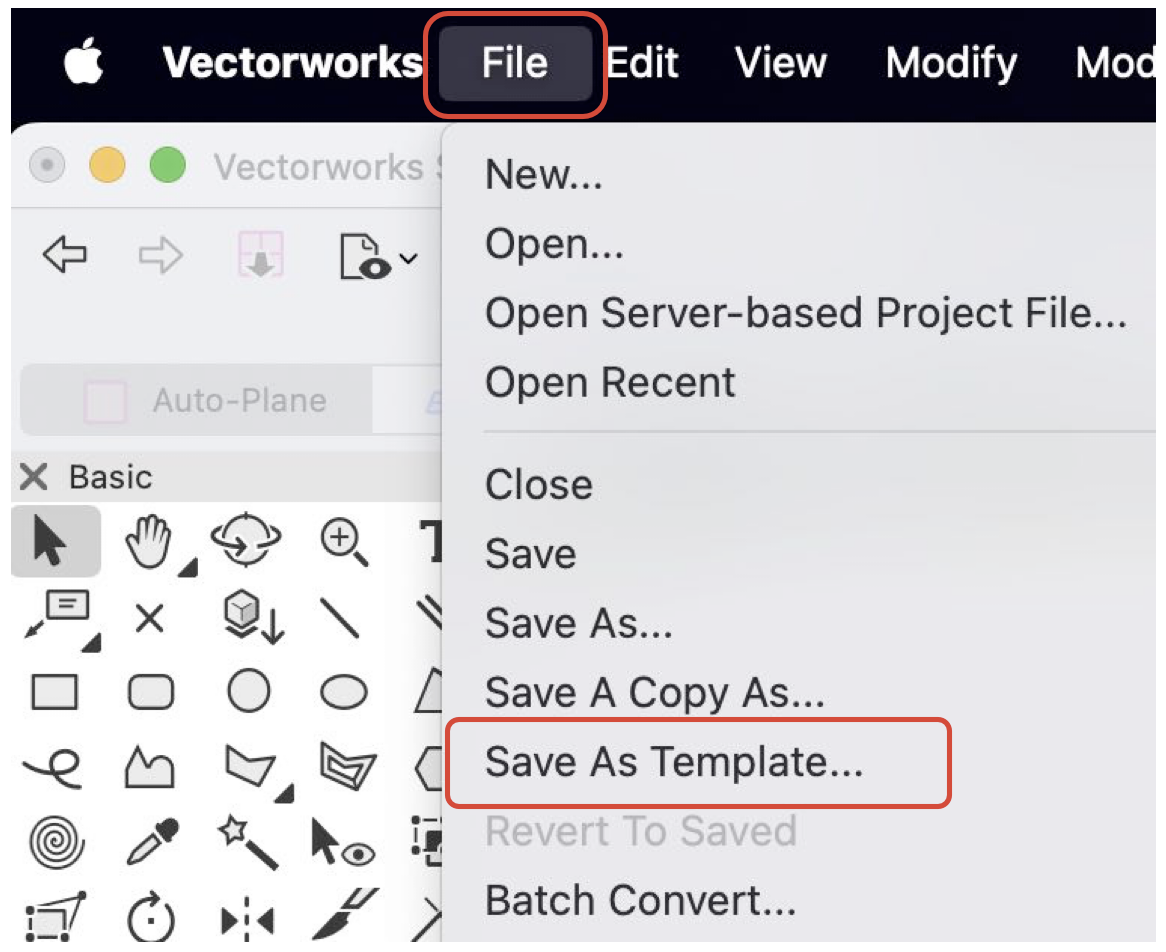Click the Batch Convert menu entry
This screenshot has height=952, width=1166.
640,901
